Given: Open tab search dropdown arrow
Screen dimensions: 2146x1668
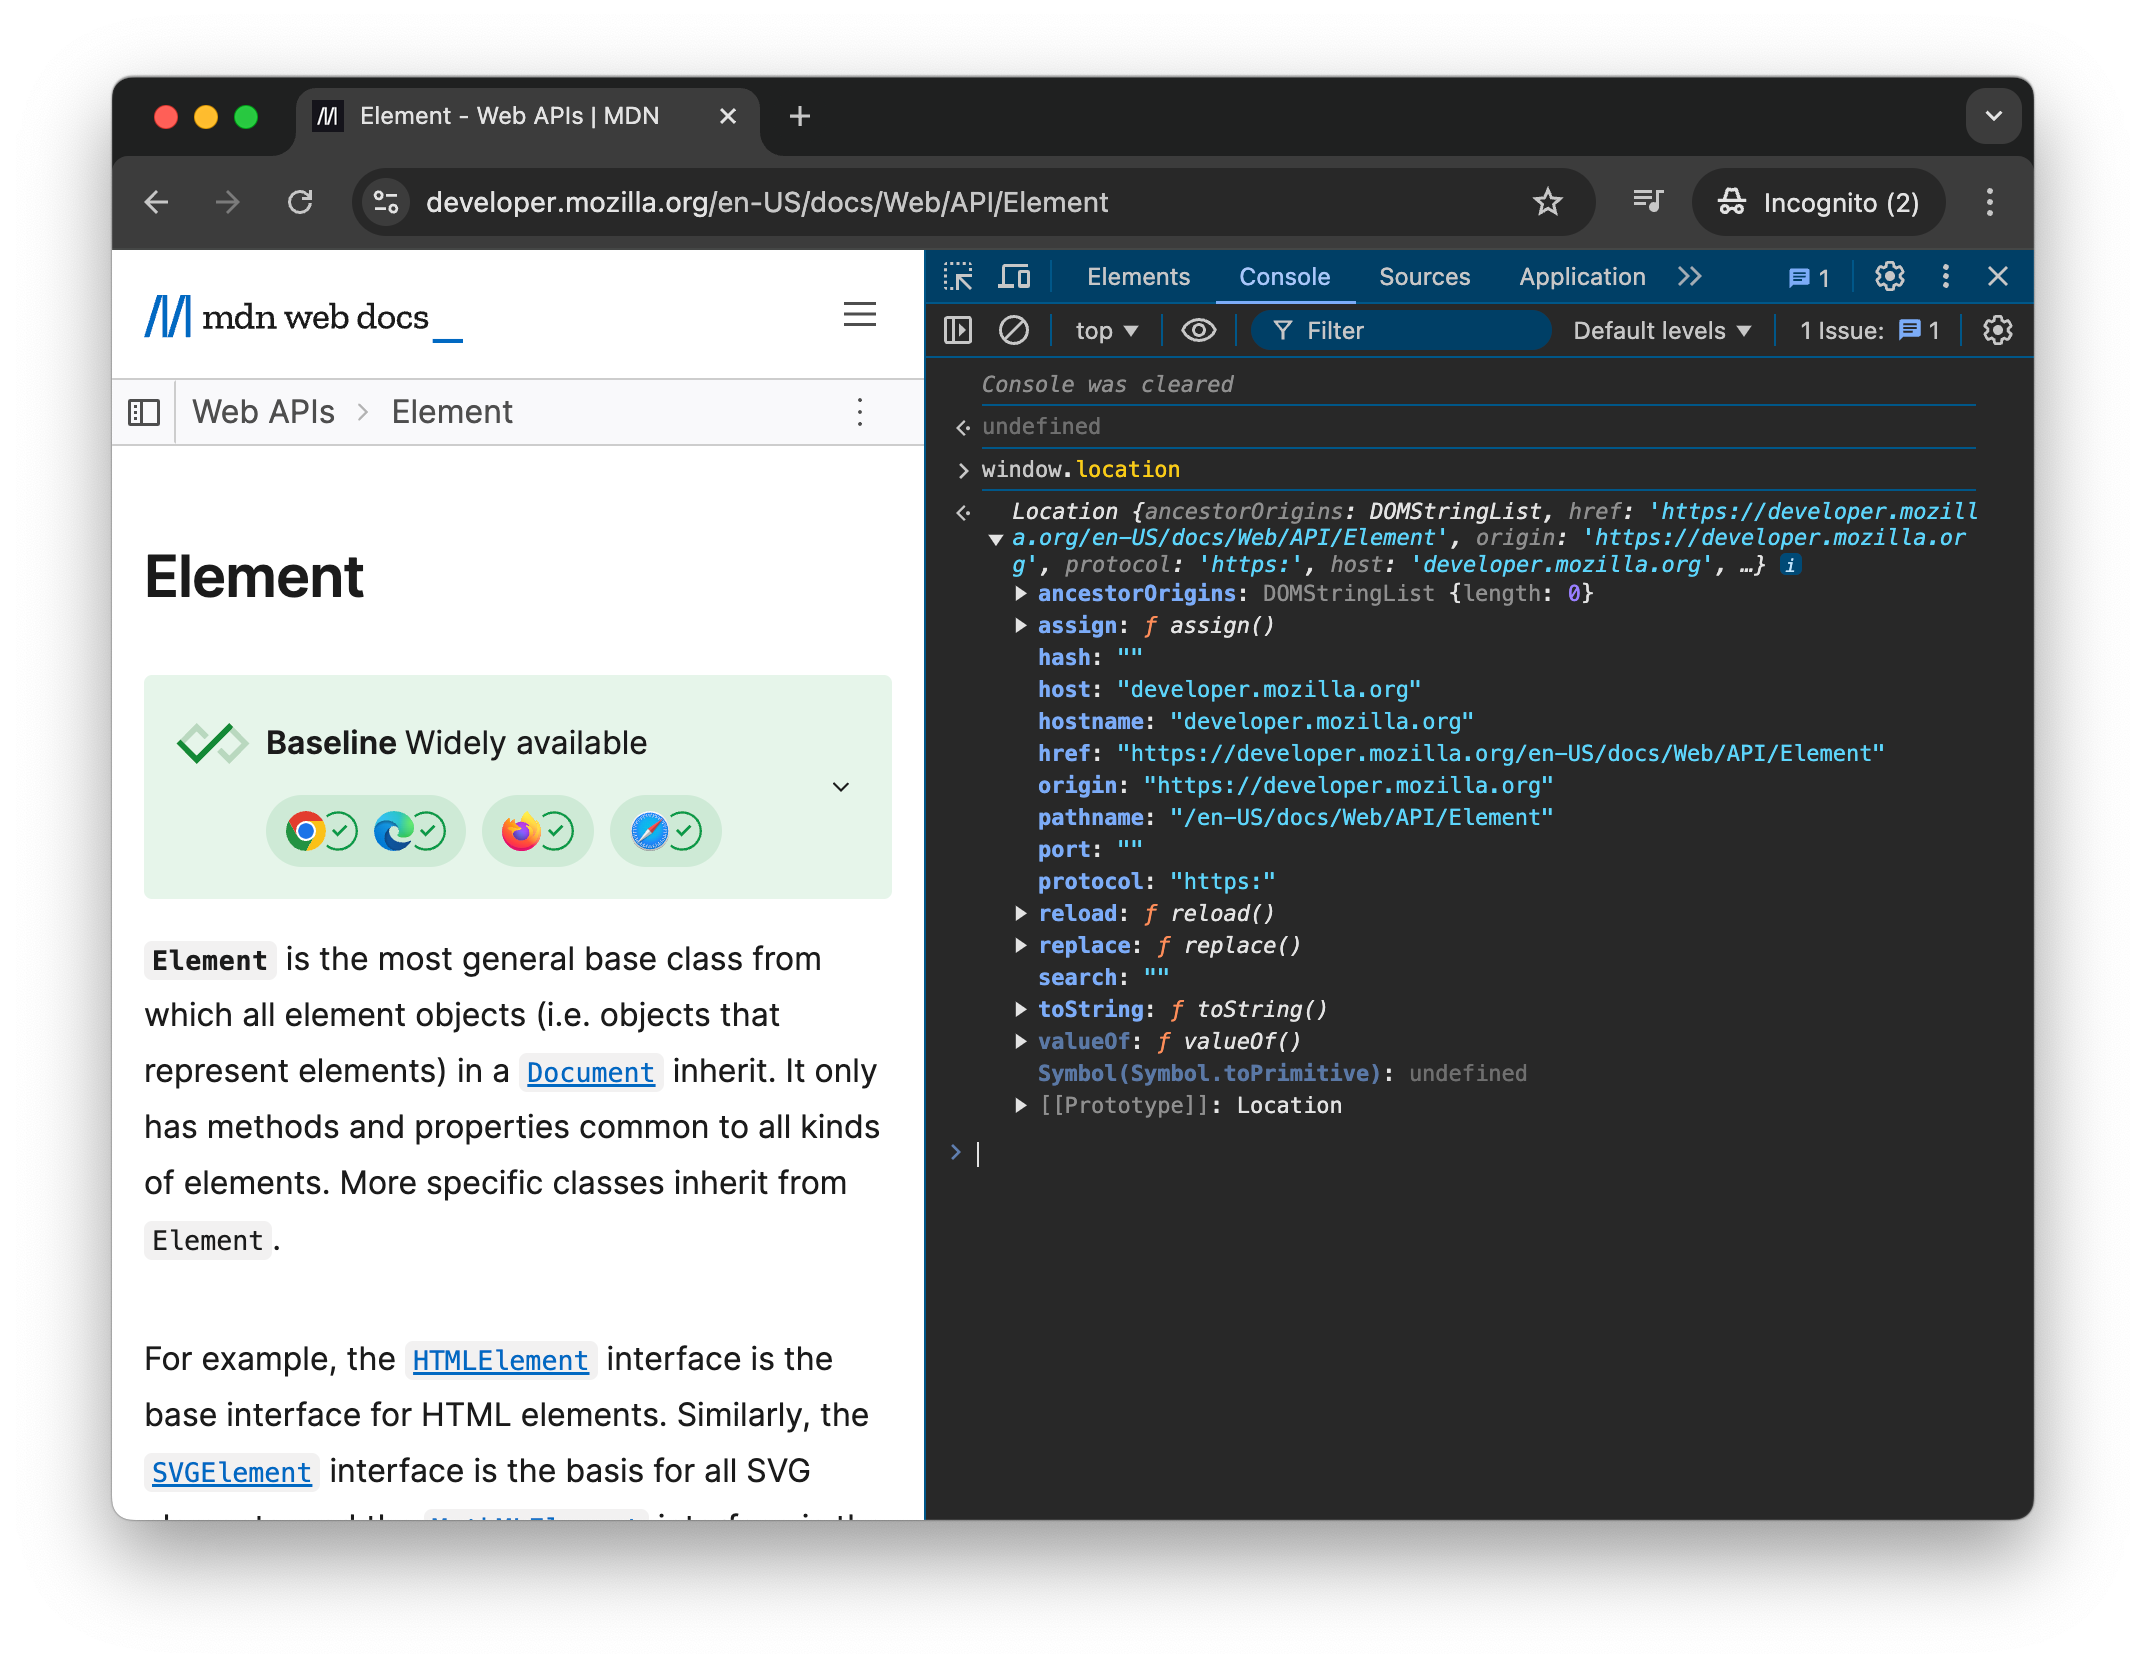Looking at the screenshot, I should click(x=1993, y=117).
